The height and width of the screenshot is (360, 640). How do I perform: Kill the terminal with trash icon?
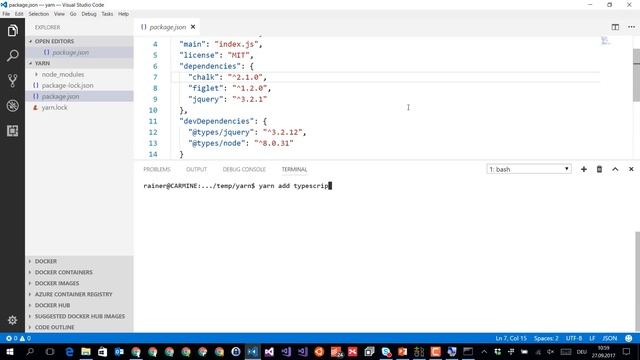coord(599,169)
